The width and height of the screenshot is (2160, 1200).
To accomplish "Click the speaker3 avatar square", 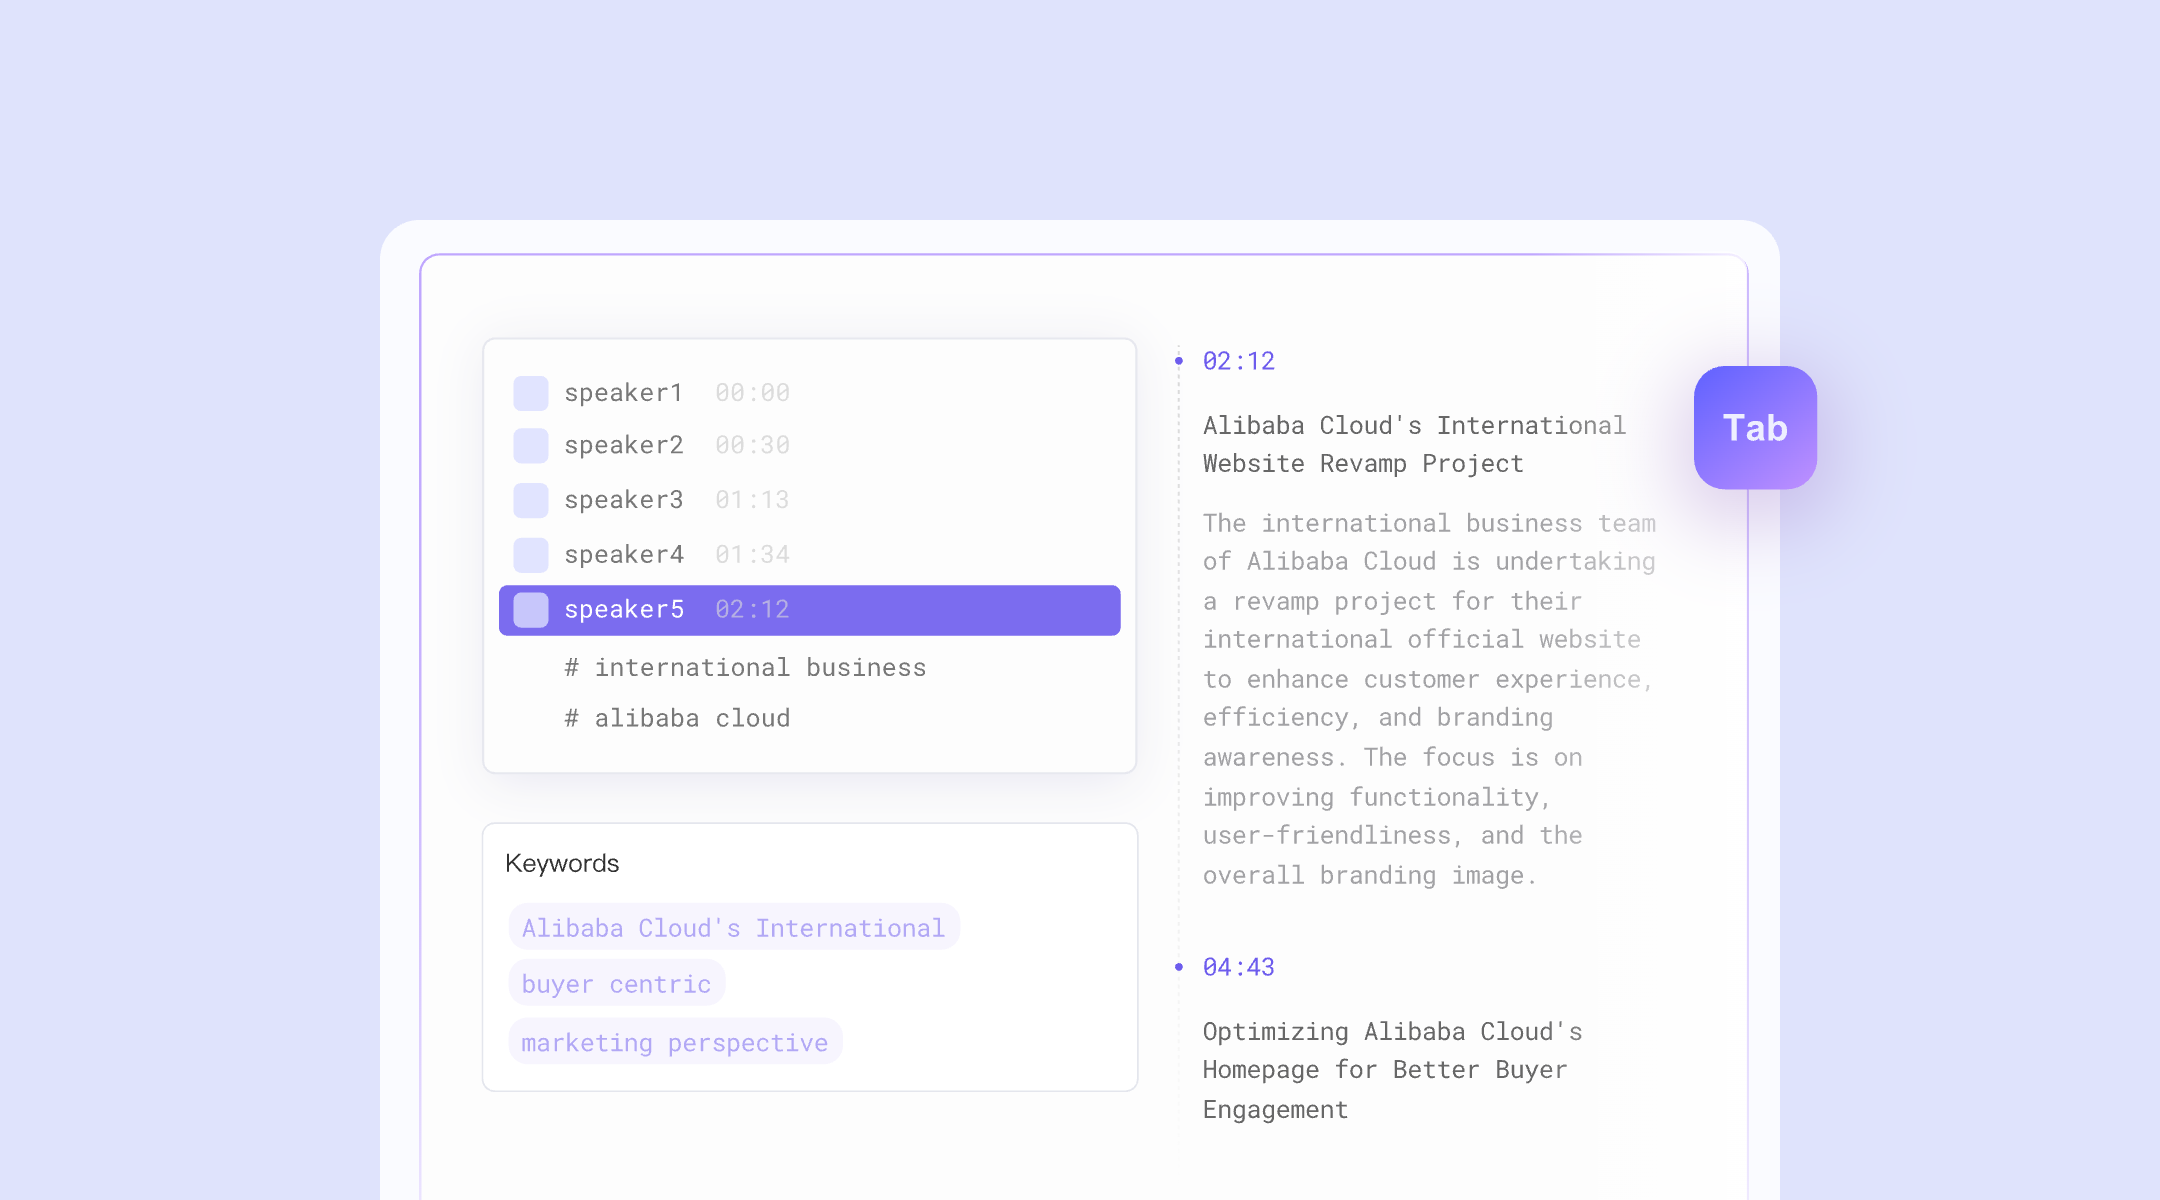I will [531, 500].
